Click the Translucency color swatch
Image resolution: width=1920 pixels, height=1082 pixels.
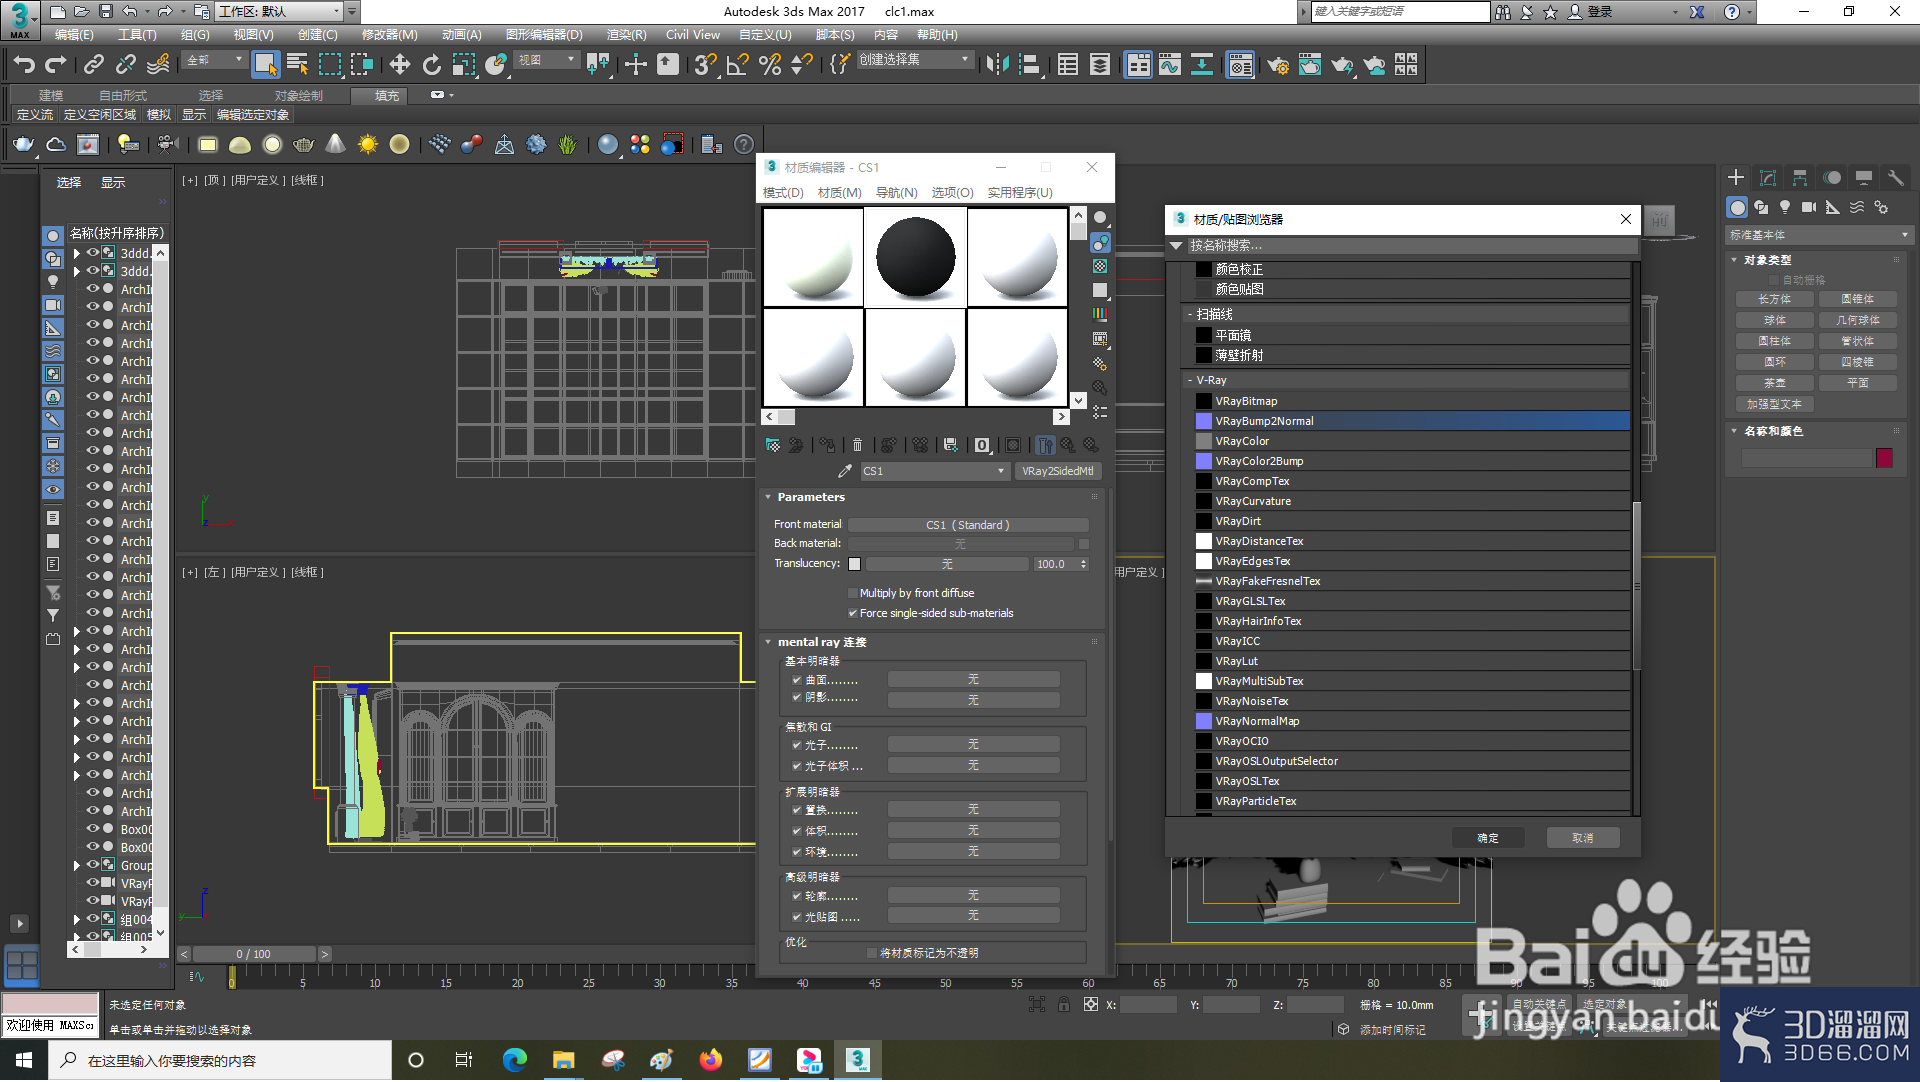(x=854, y=564)
